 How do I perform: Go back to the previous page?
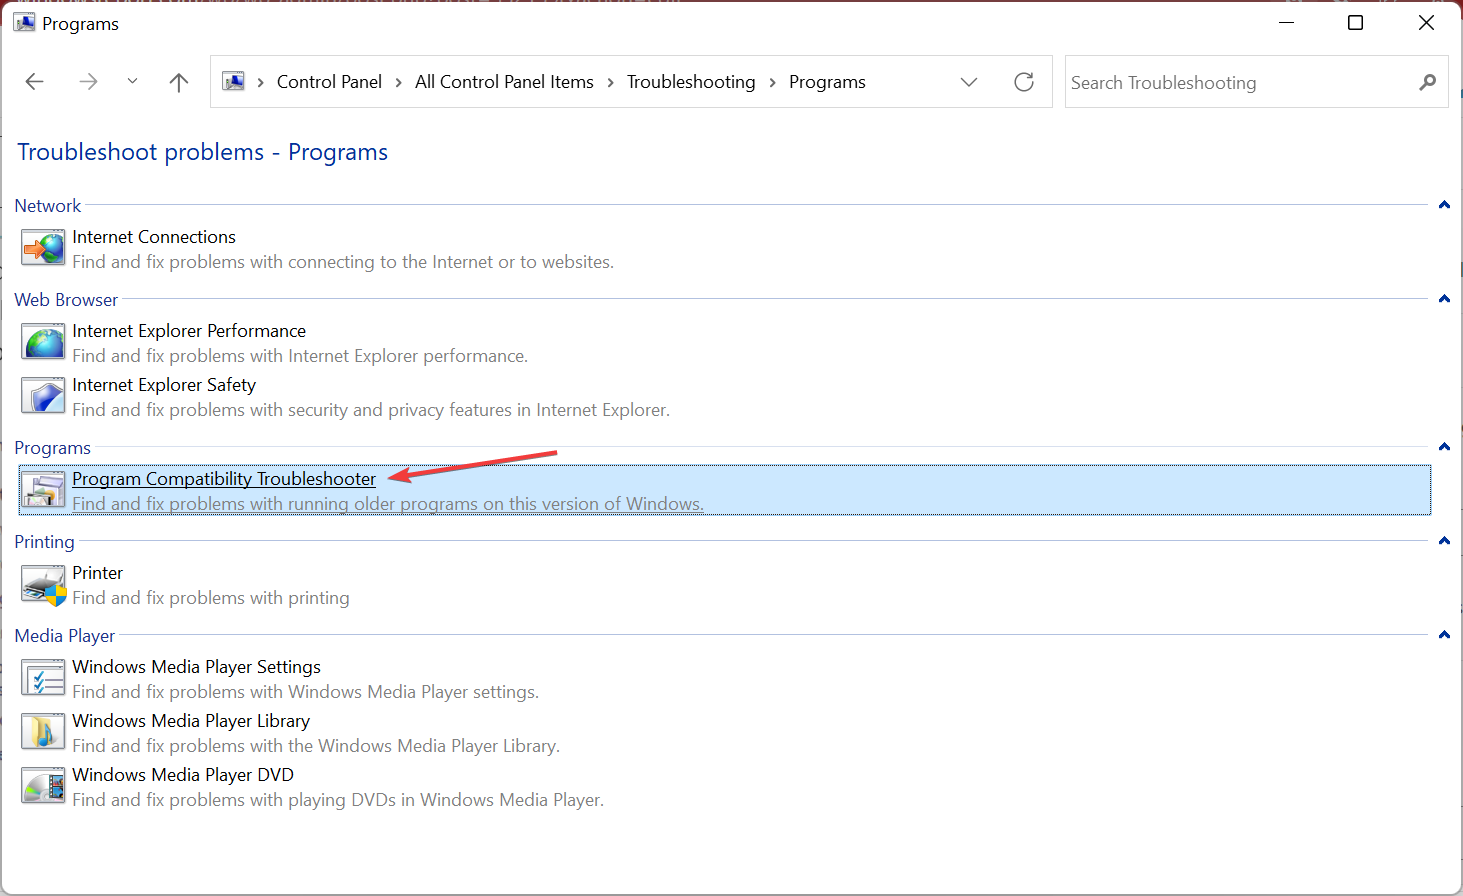(x=35, y=82)
